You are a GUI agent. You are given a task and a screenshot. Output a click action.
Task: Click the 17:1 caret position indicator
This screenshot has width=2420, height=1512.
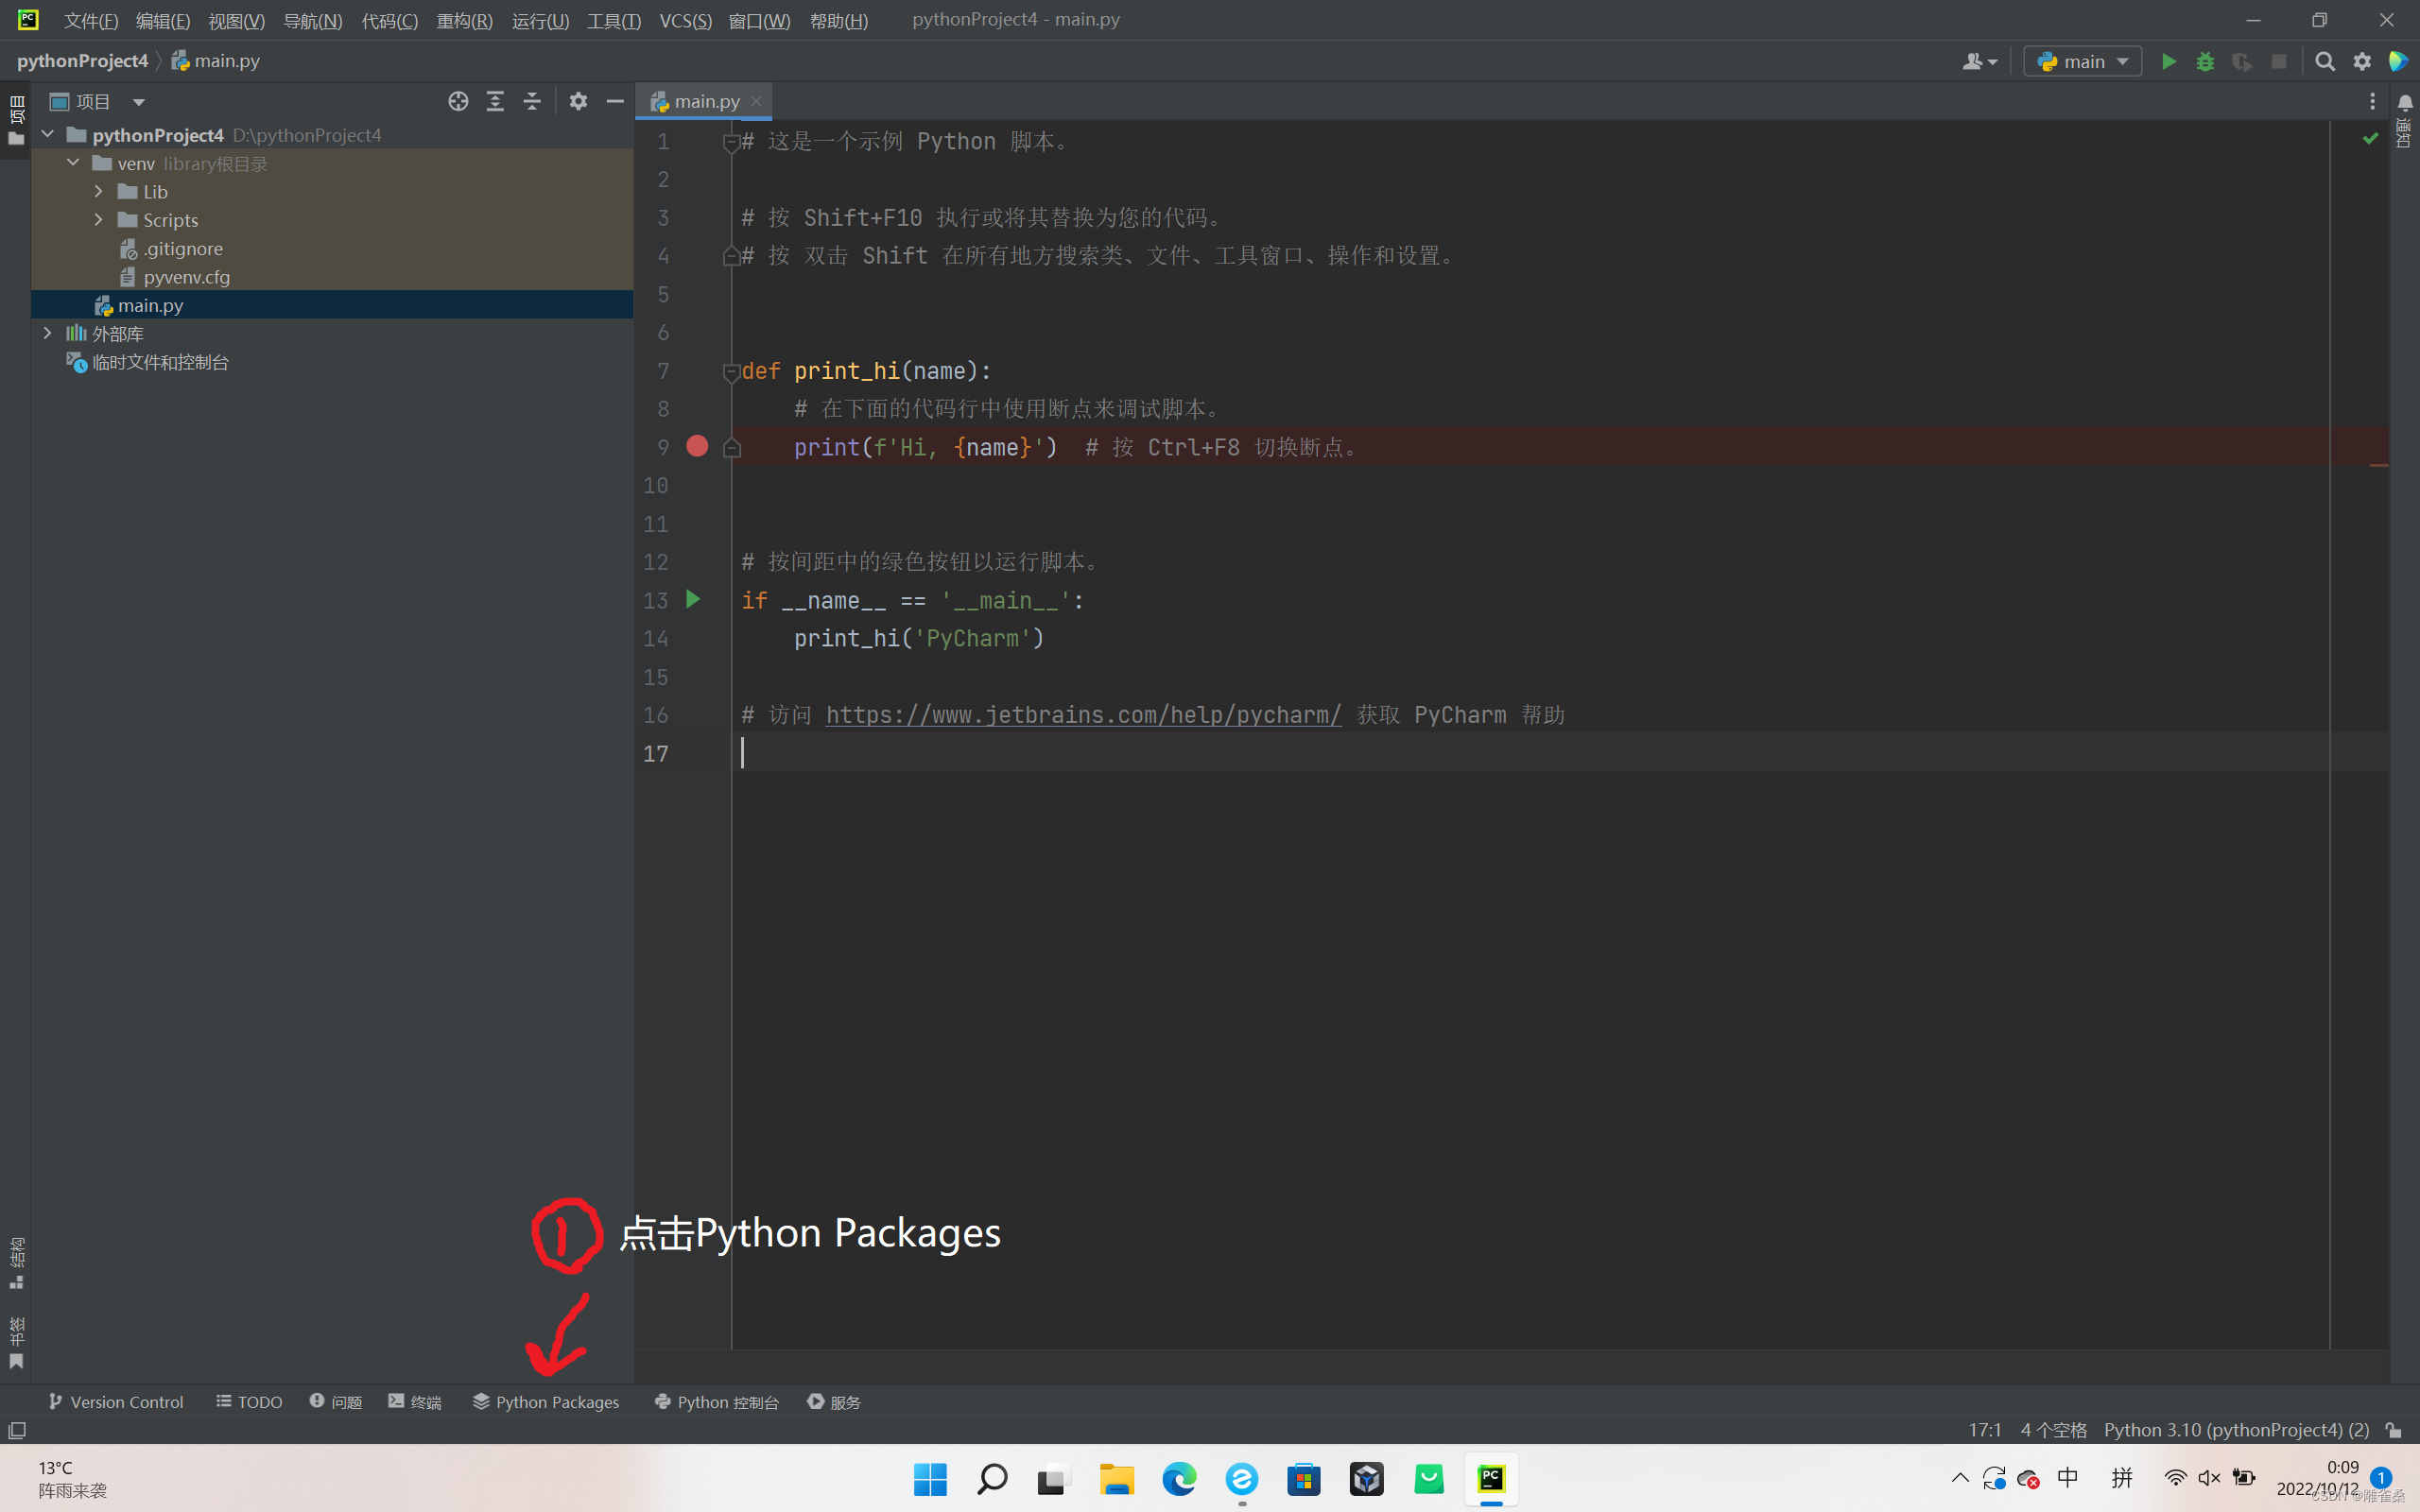tap(1985, 1429)
